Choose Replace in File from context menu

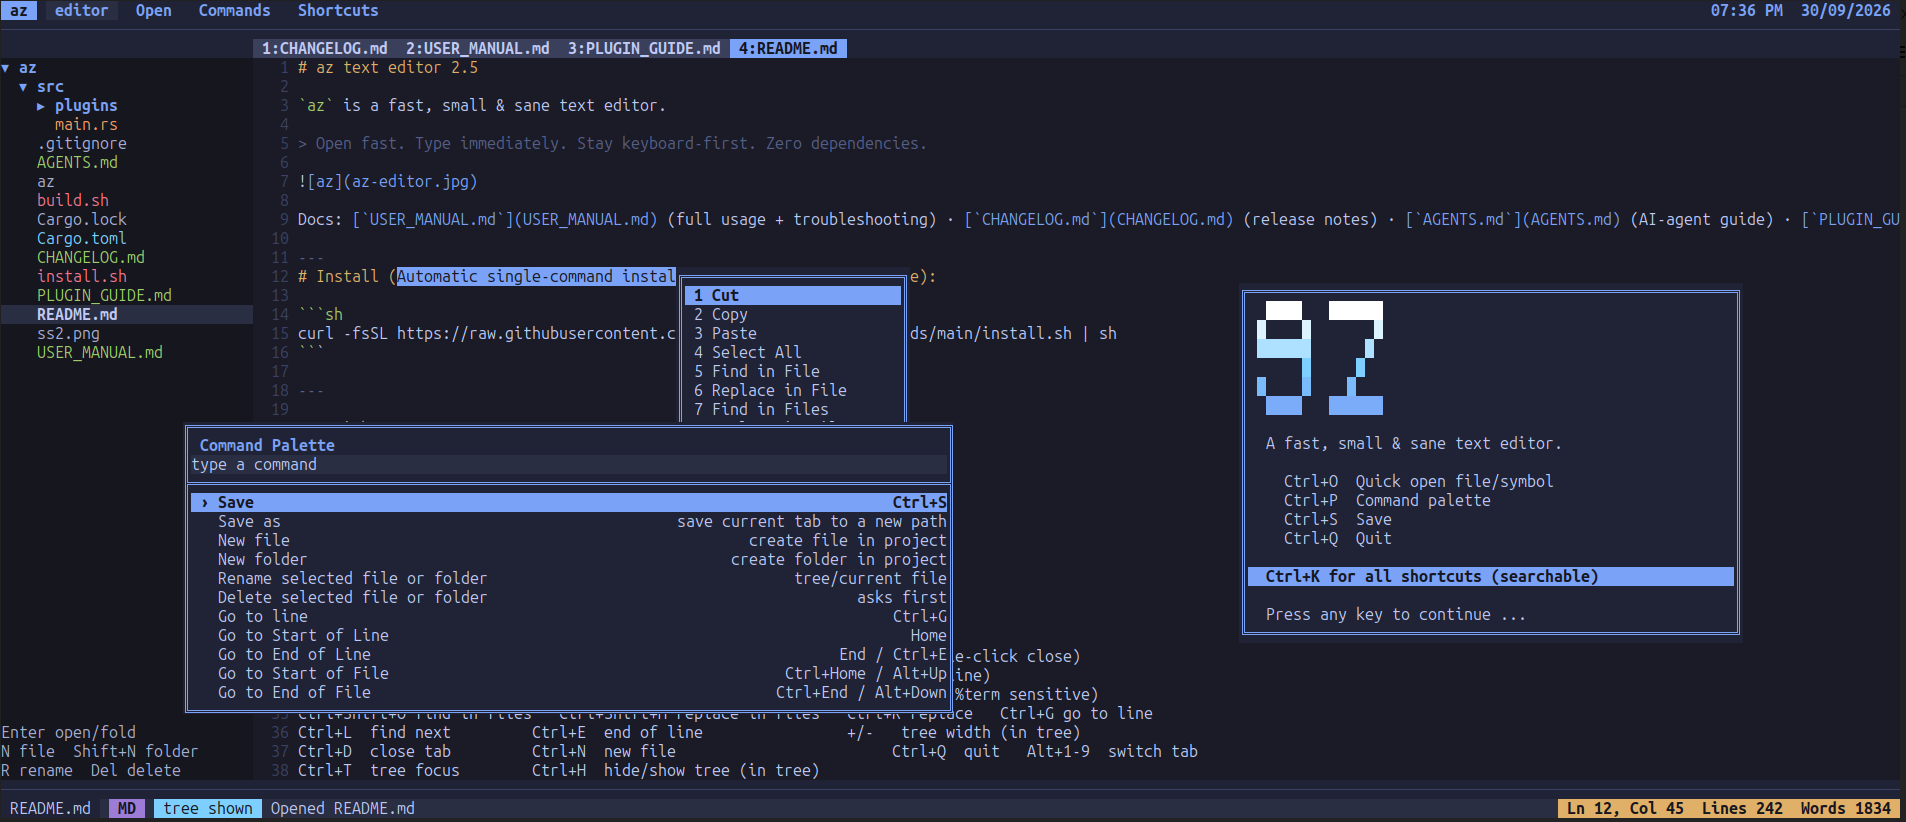pos(793,391)
